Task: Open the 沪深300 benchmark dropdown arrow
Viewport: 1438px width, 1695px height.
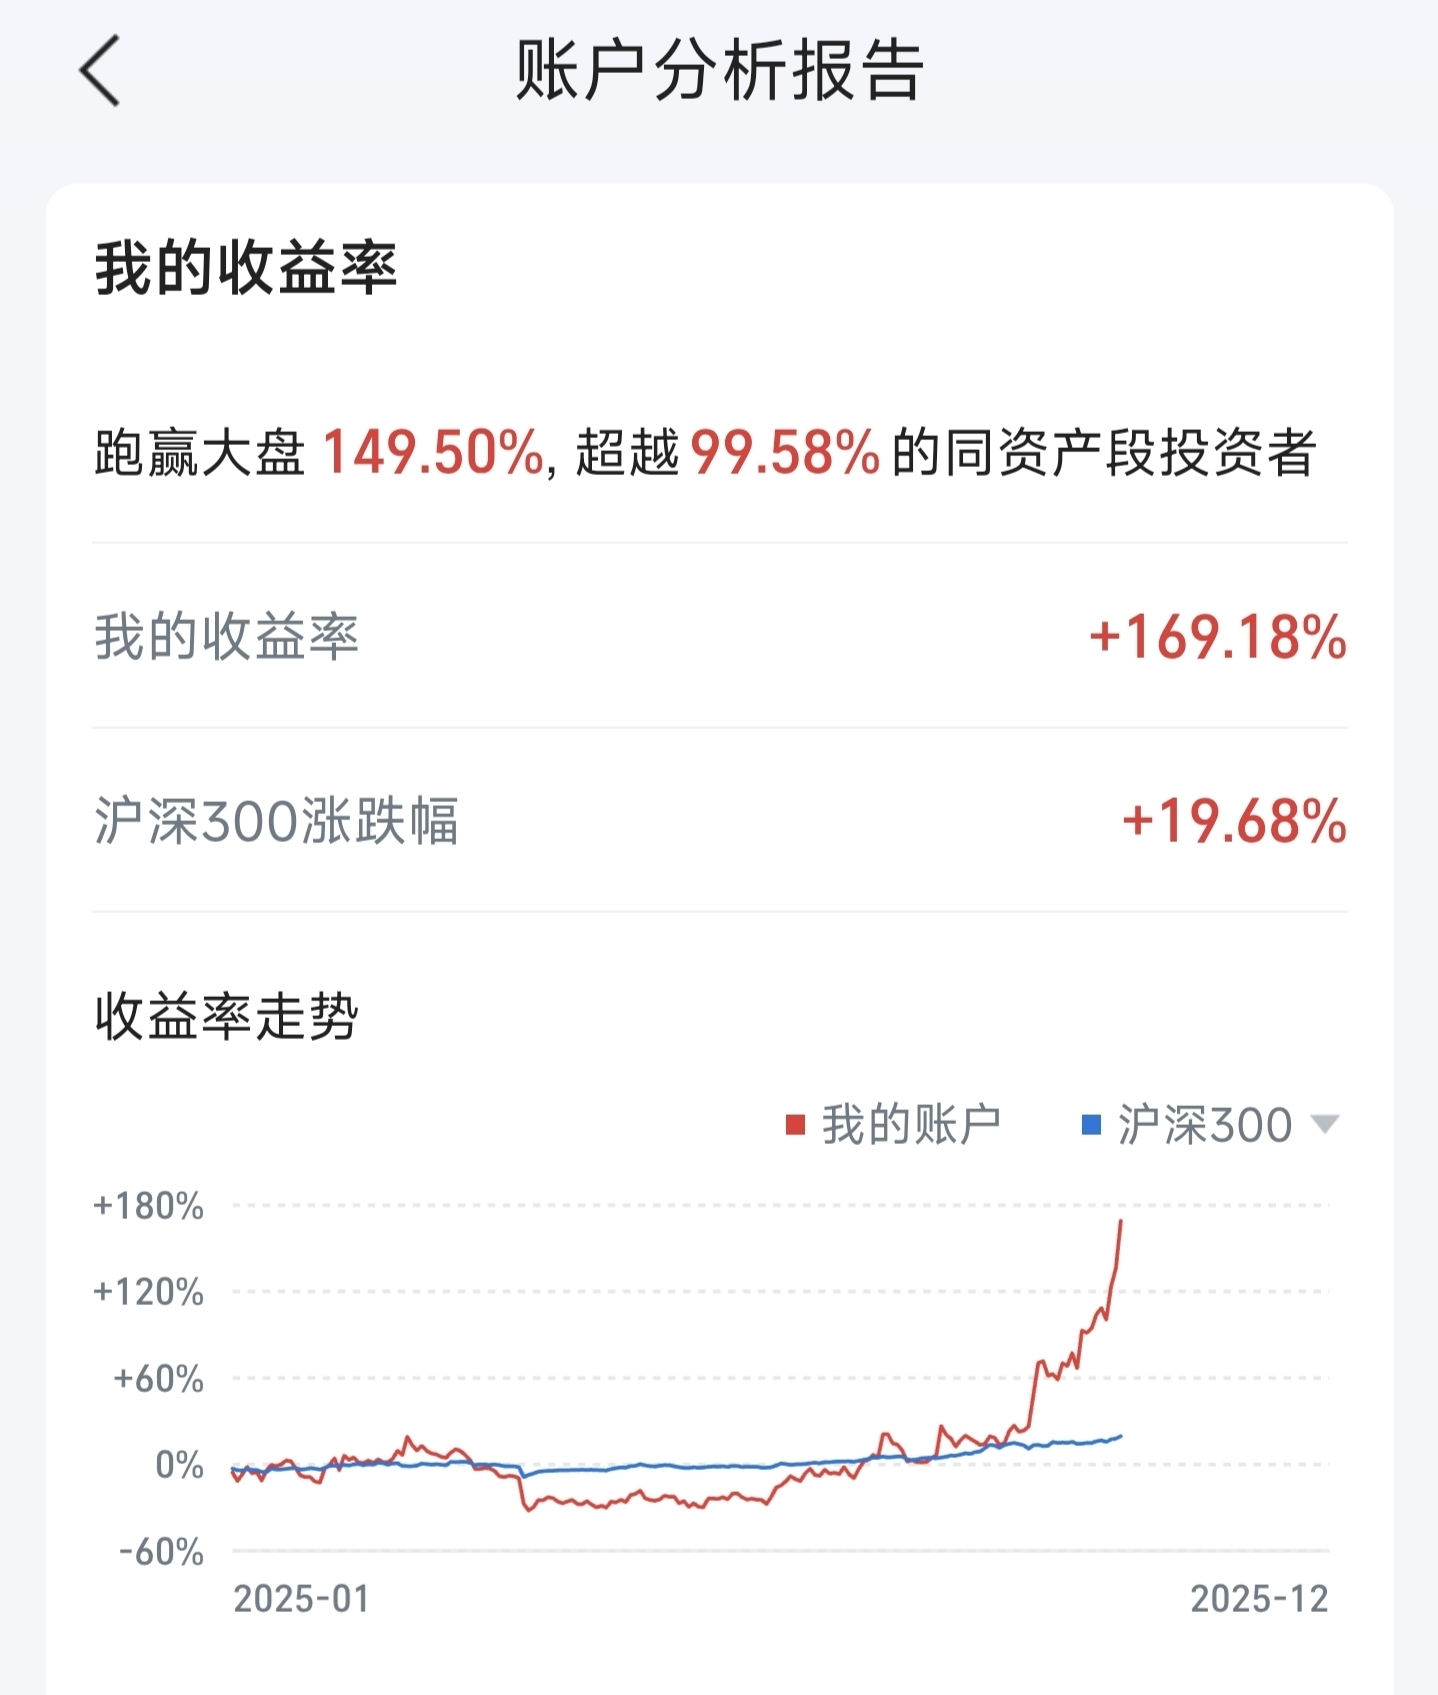Action: pyautogui.click(x=1324, y=1125)
